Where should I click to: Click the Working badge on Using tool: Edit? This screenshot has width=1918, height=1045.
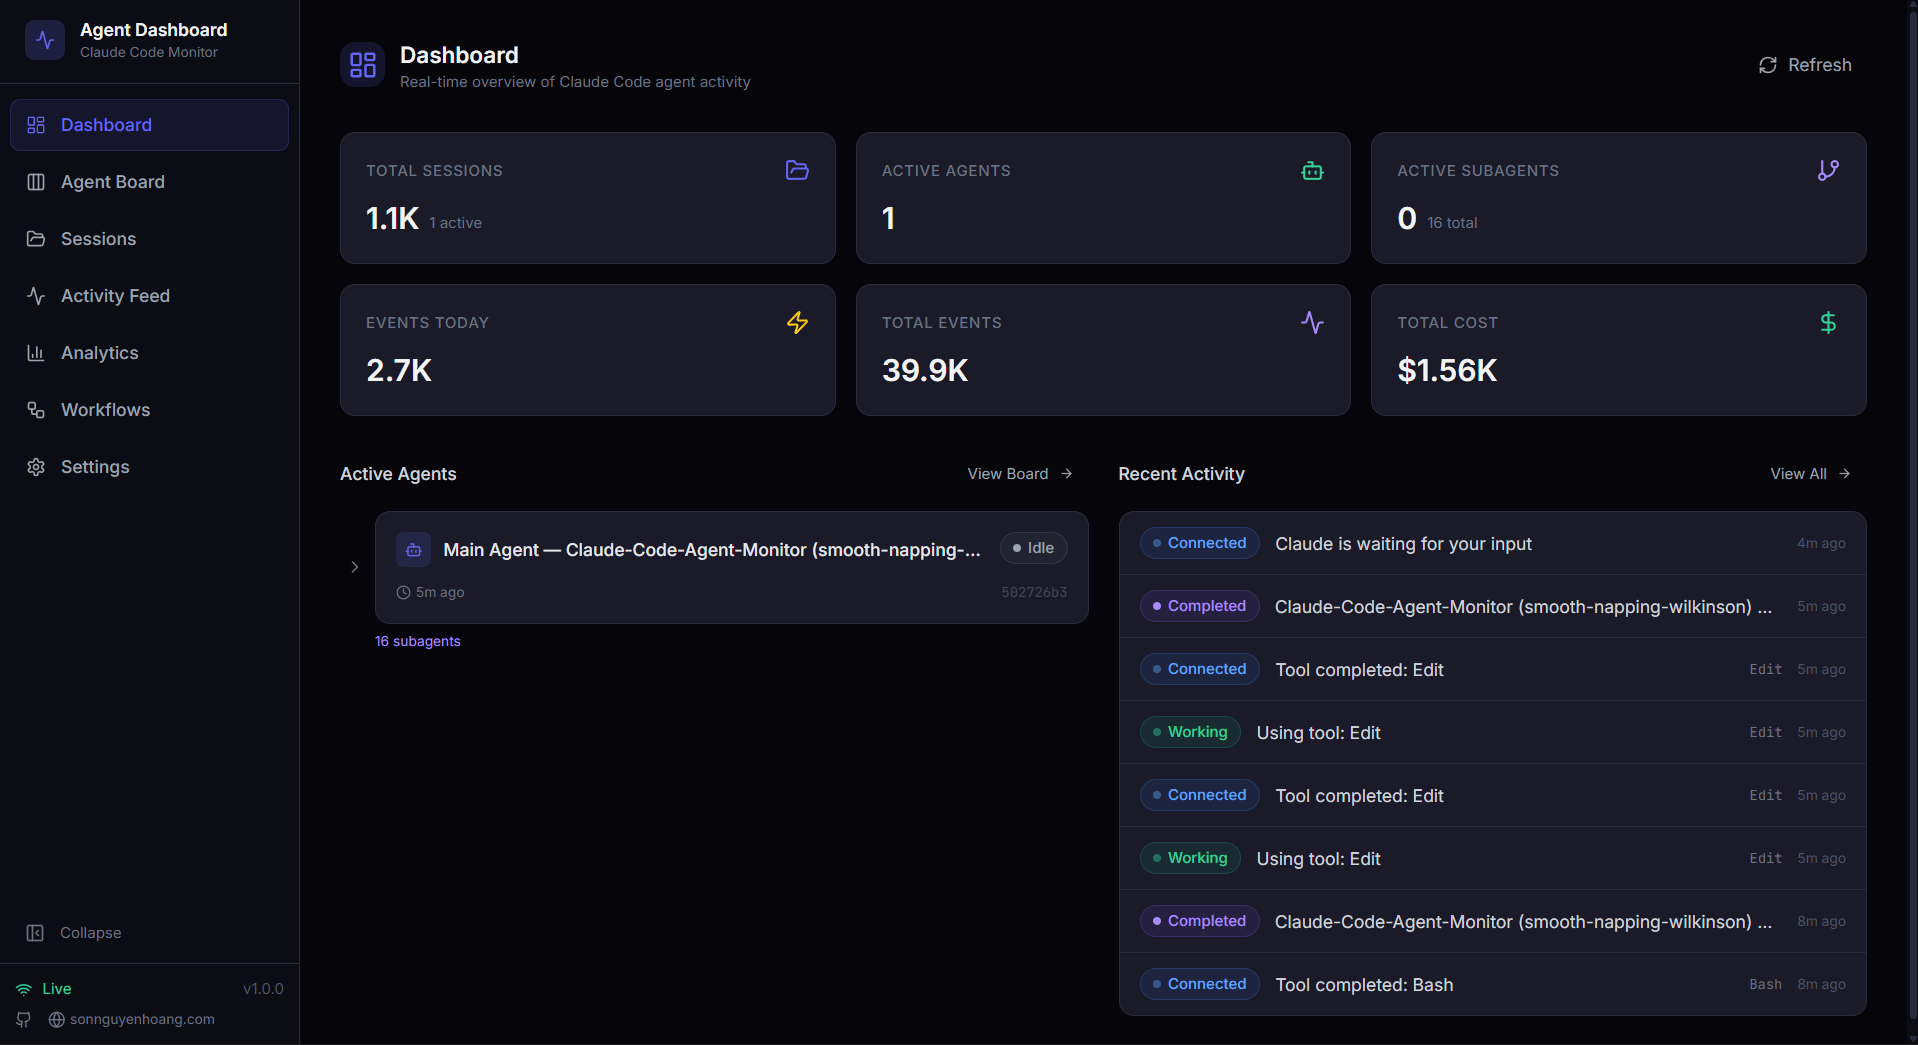(x=1189, y=732)
